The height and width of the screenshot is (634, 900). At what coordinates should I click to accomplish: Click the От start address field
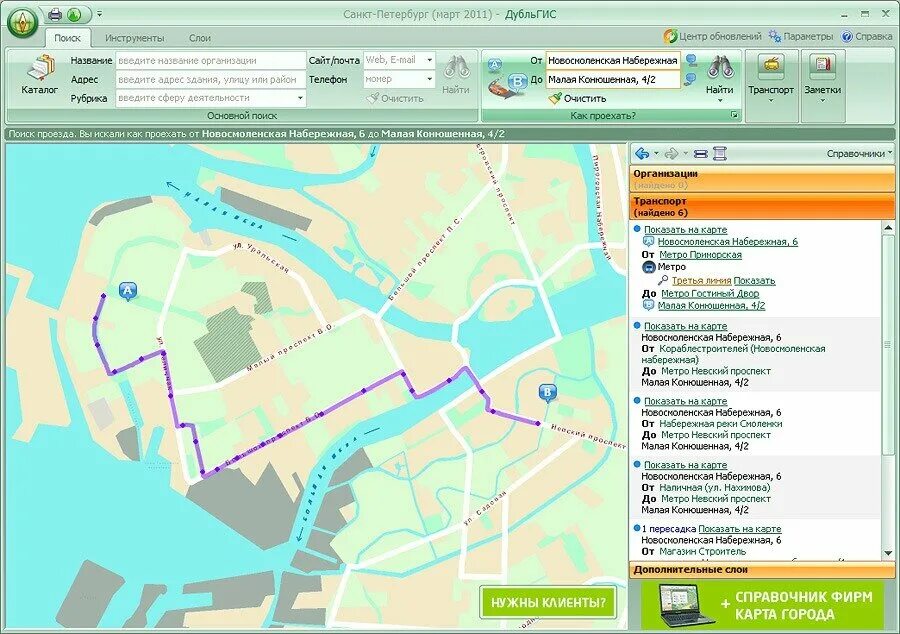[612, 60]
